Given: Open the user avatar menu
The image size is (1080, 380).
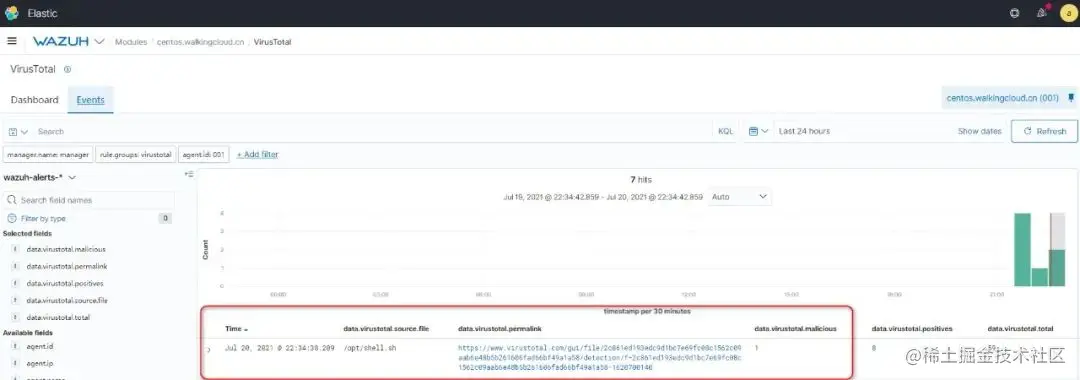Looking at the screenshot, I should pyautogui.click(x=1067, y=13).
